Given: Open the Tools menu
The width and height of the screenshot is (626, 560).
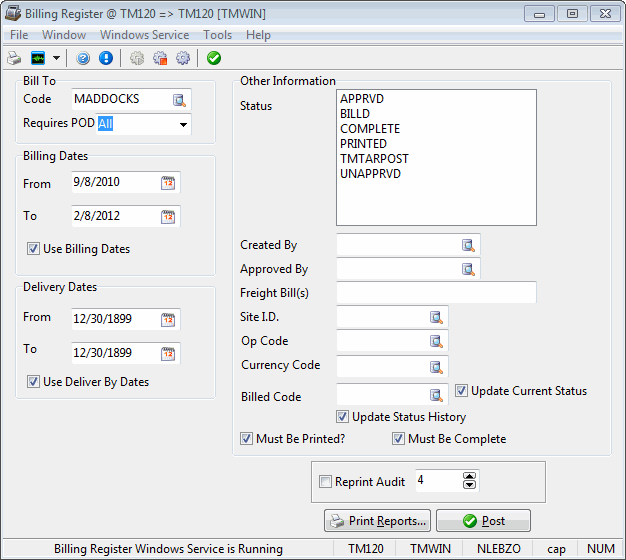Looking at the screenshot, I should coord(217,35).
